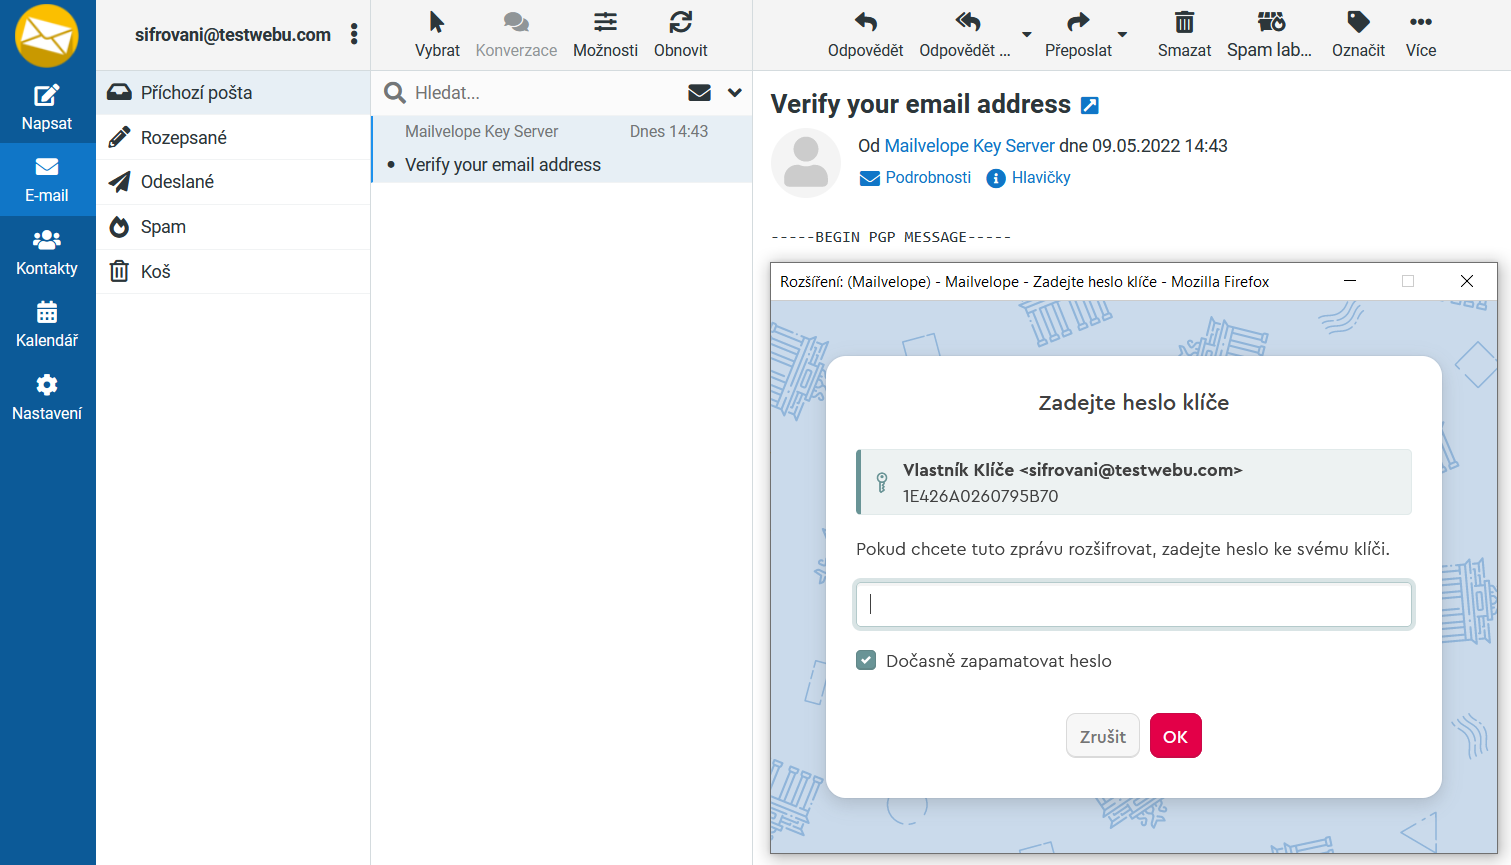Delete message with Smazat
The width and height of the screenshot is (1511, 865).
pyautogui.click(x=1185, y=35)
